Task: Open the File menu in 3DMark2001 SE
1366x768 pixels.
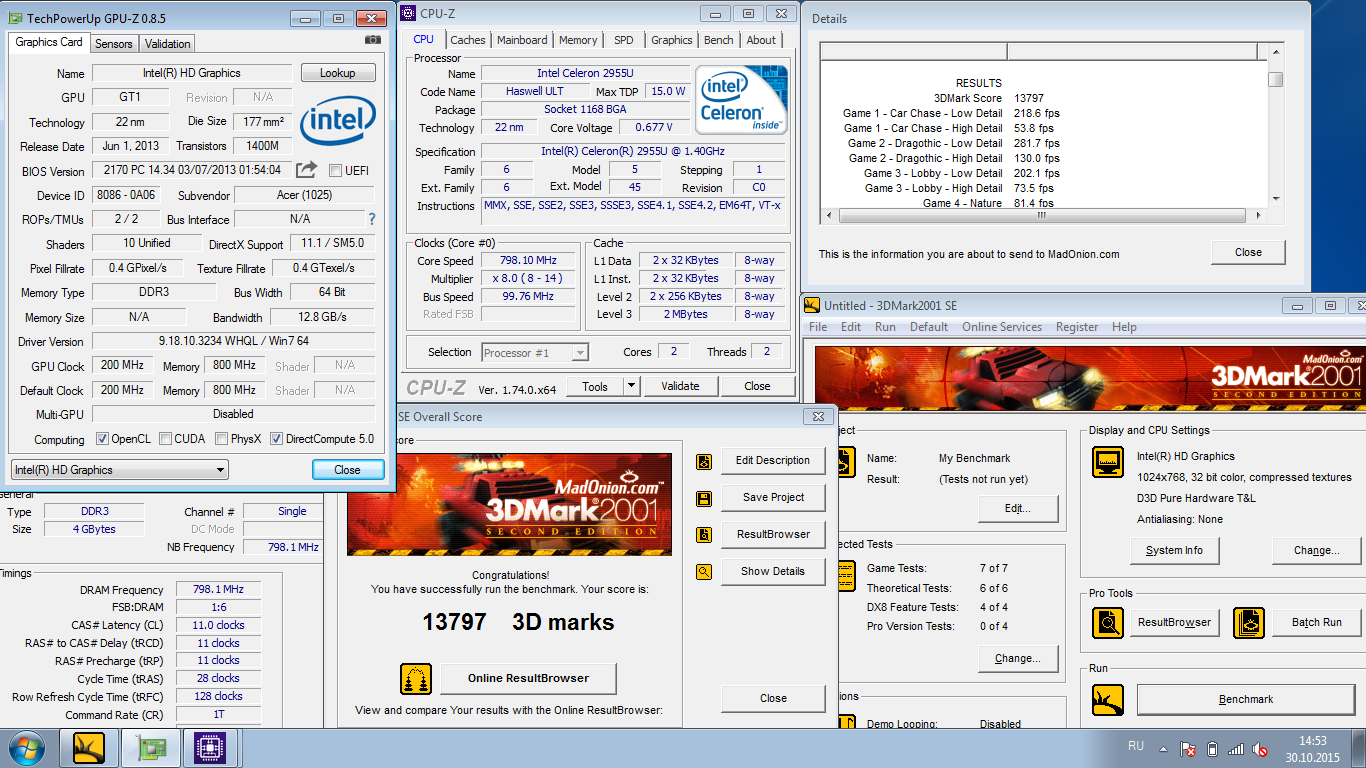Action: tap(818, 327)
